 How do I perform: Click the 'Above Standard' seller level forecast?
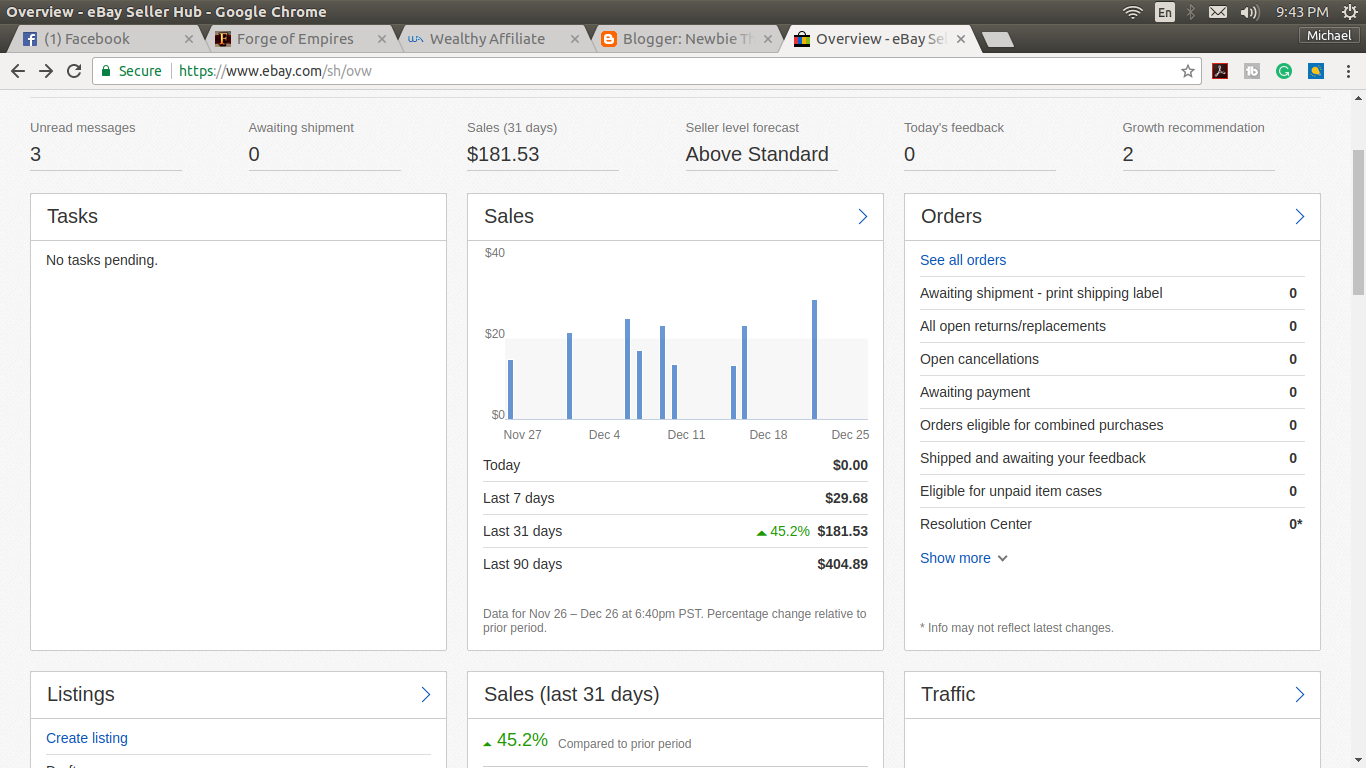point(757,154)
